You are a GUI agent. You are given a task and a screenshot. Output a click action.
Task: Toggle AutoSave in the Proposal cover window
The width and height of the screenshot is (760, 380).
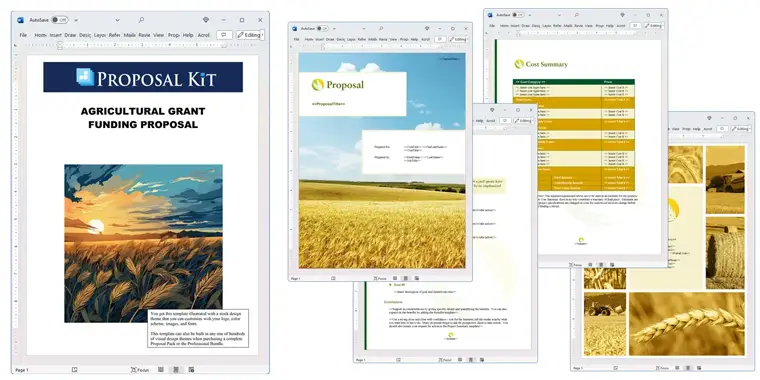pyautogui.click(x=322, y=29)
